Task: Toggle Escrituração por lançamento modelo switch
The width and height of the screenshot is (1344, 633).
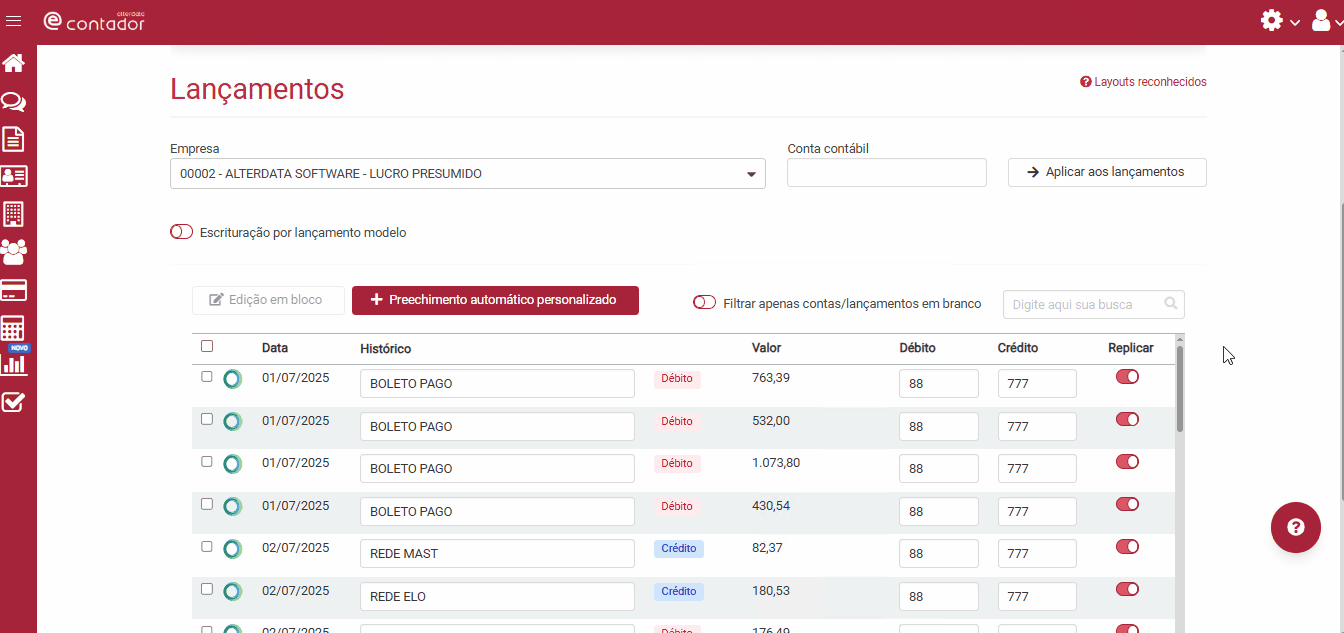Action: pyautogui.click(x=181, y=232)
